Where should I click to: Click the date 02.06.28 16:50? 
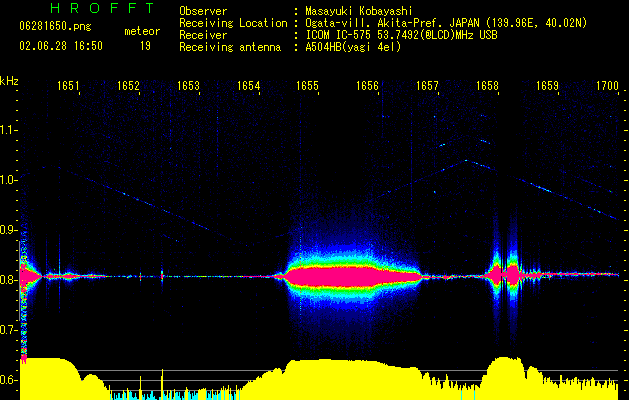[x=61, y=46]
